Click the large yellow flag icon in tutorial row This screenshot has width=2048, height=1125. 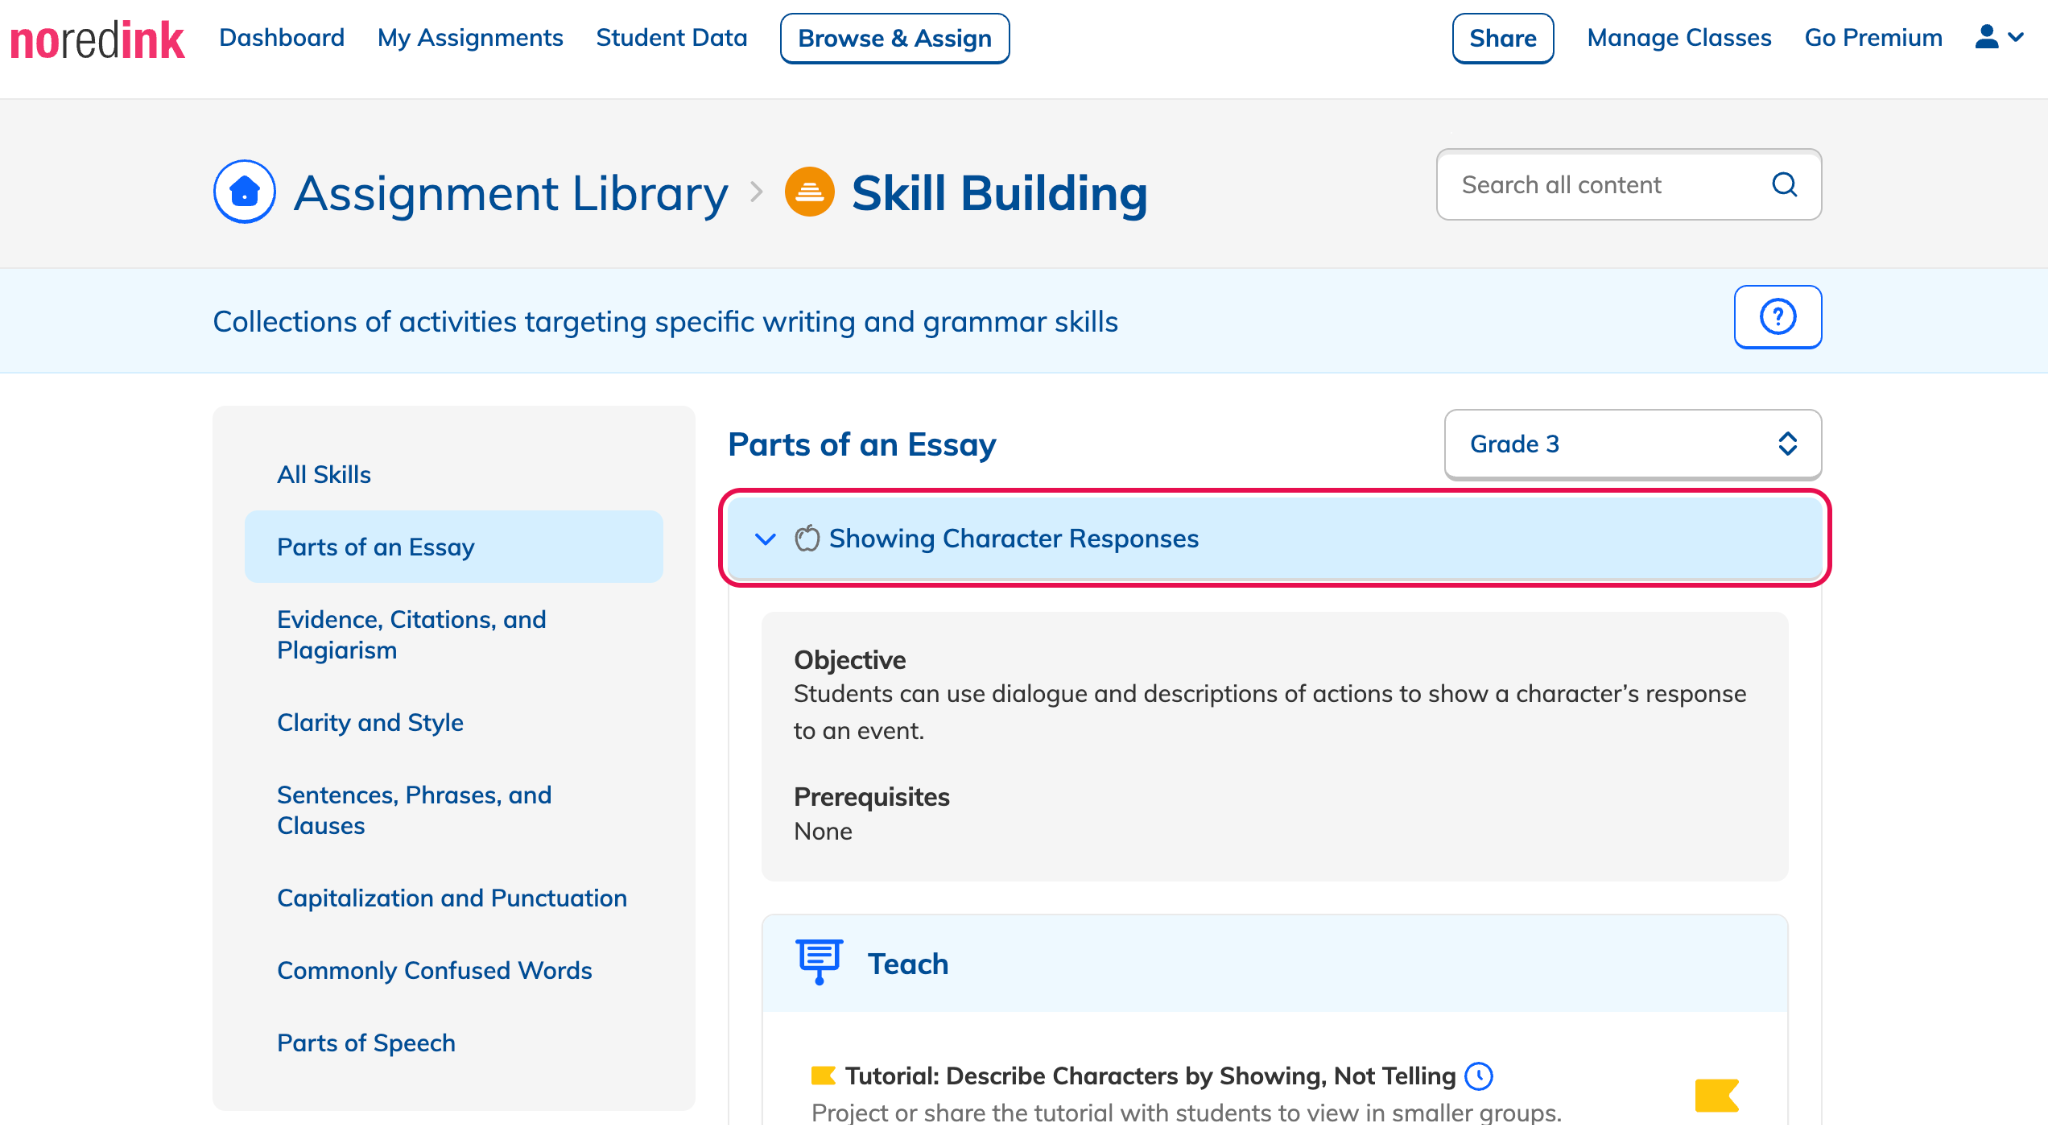1717,1095
